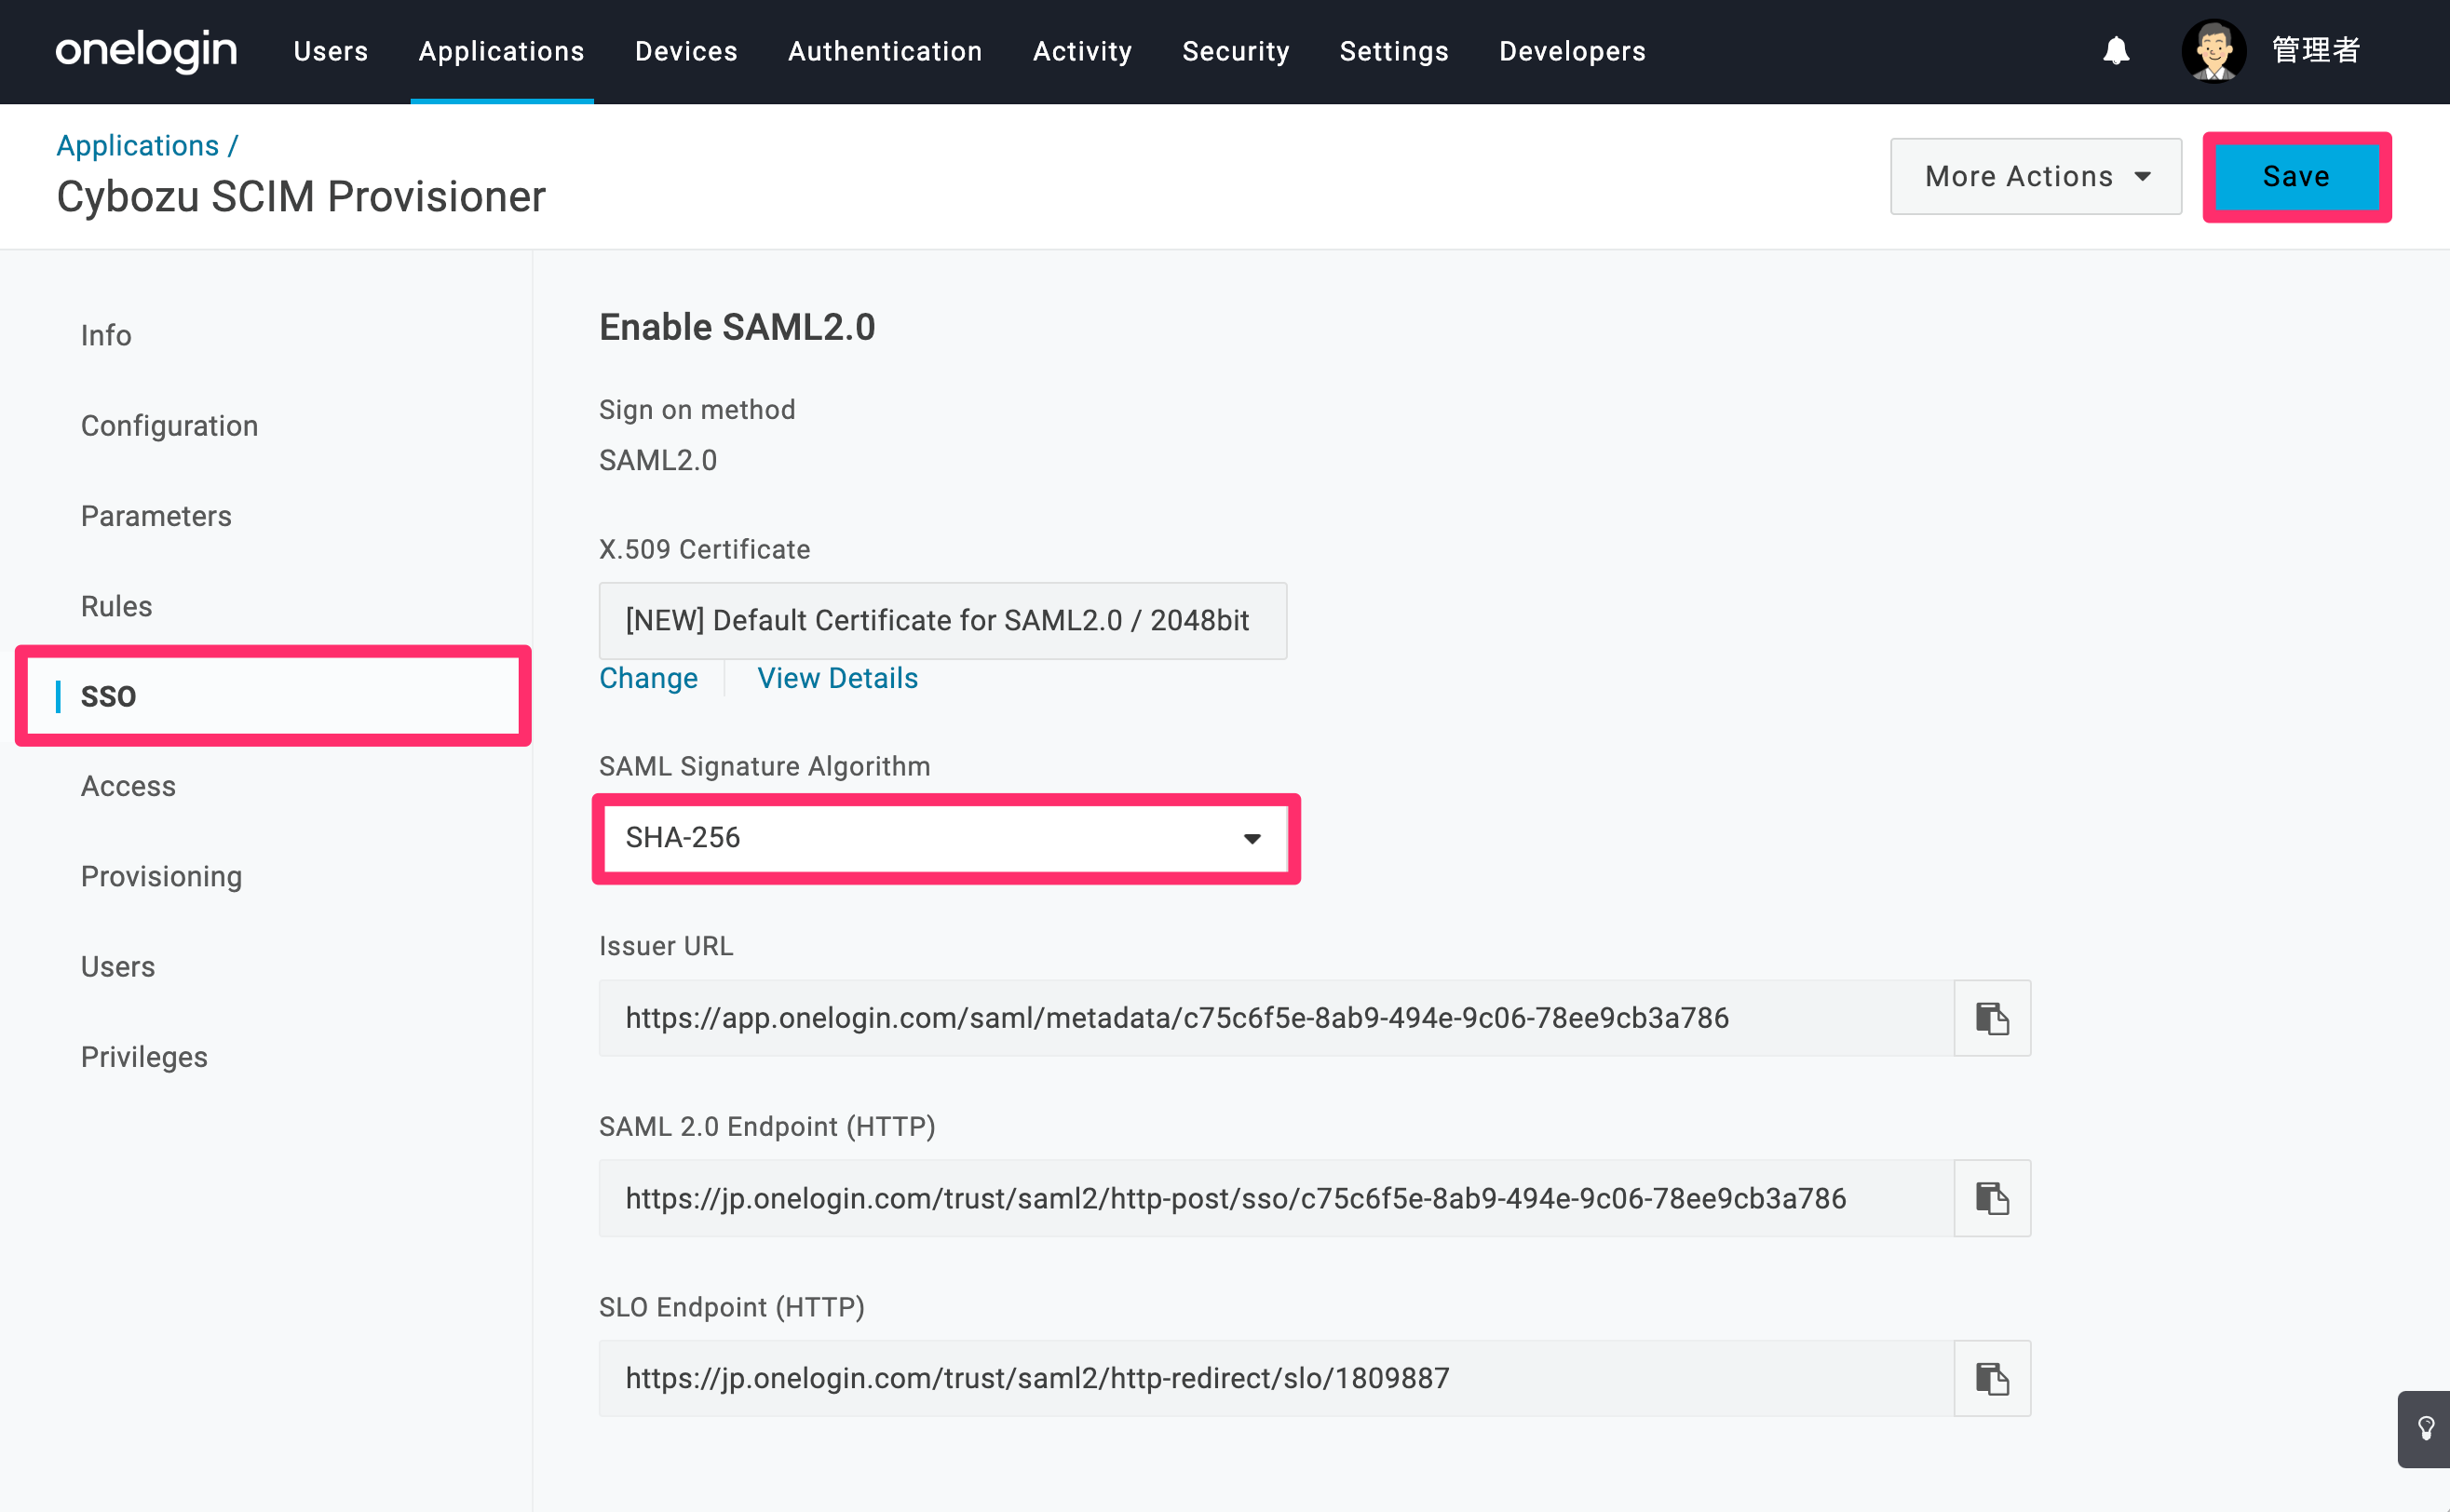This screenshot has width=2450, height=1512.
Task: Click the Issuer URL text field
Action: click(1276, 1018)
